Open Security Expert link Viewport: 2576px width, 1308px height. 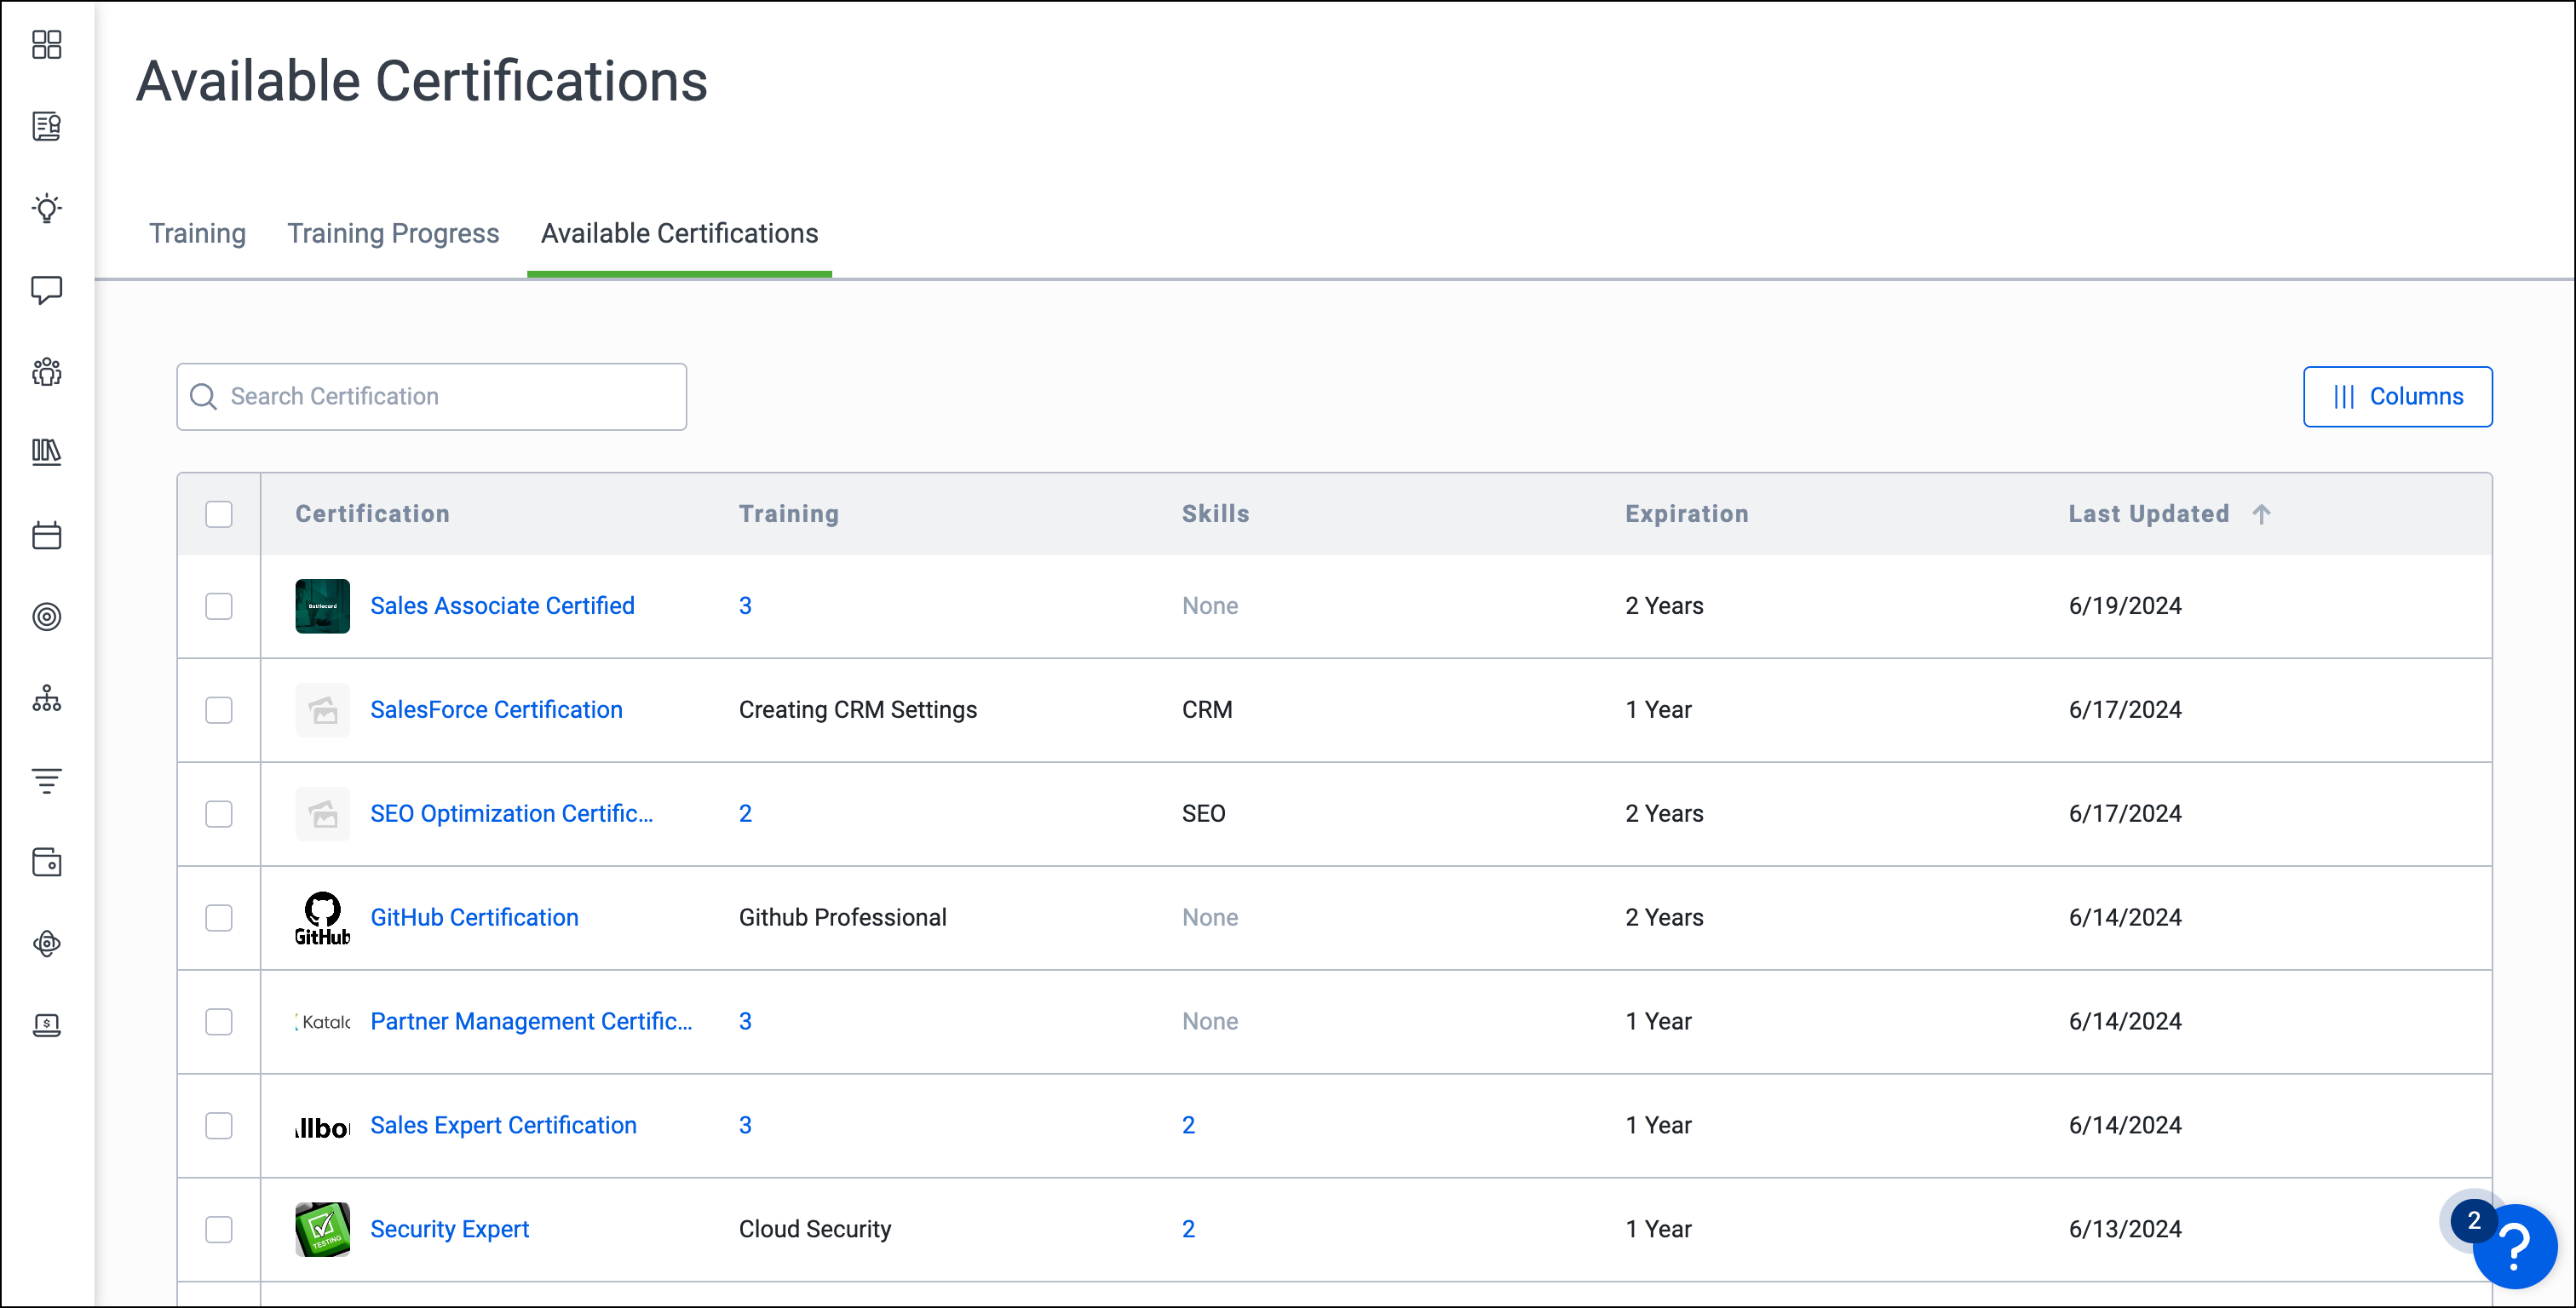click(x=449, y=1229)
